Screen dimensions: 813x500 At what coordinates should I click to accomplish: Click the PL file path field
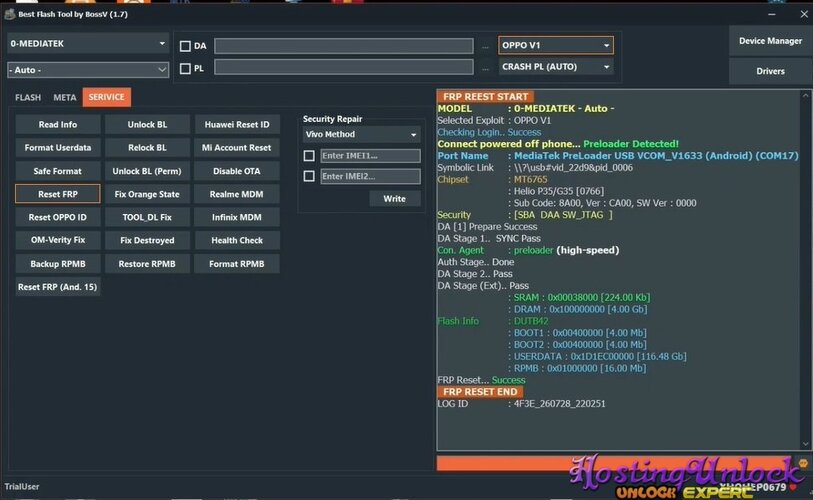pyautogui.click(x=344, y=67)
